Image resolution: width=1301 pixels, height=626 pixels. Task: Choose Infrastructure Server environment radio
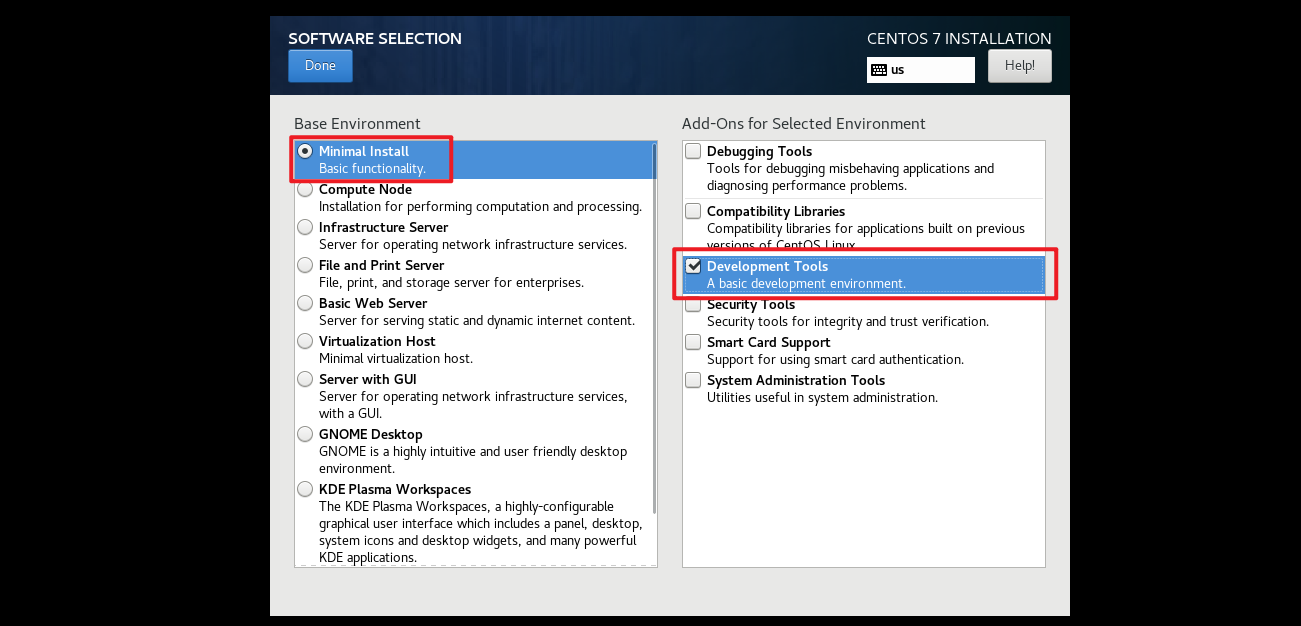click(x=305, y=227)
